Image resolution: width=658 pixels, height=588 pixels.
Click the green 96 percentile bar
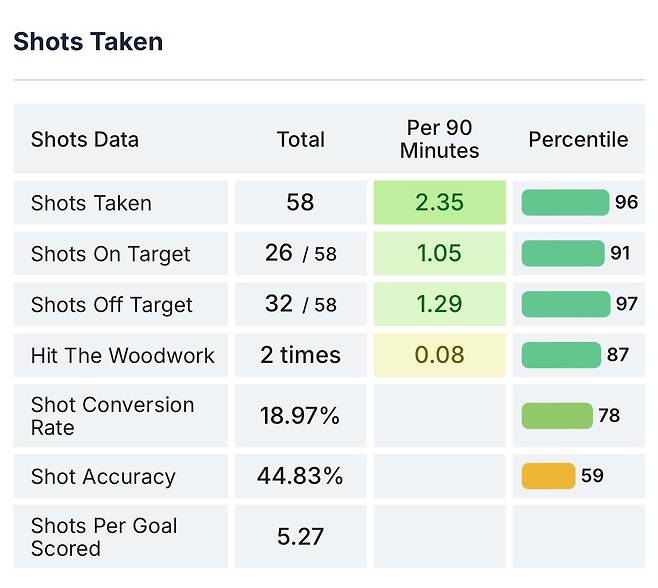[x=565, y=203]
